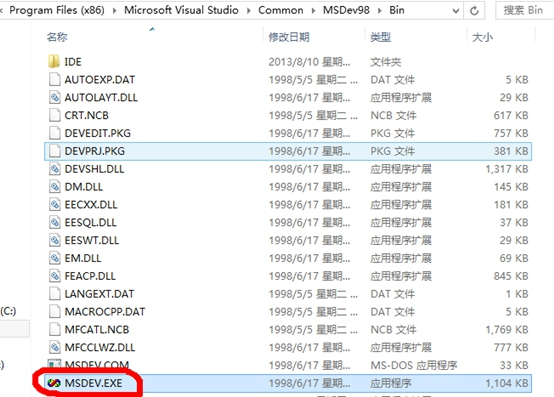This screenshot has height=397, width=554.
Task: Select the DEVPRJ.PKG file name
Action: [x=95, y=151]
